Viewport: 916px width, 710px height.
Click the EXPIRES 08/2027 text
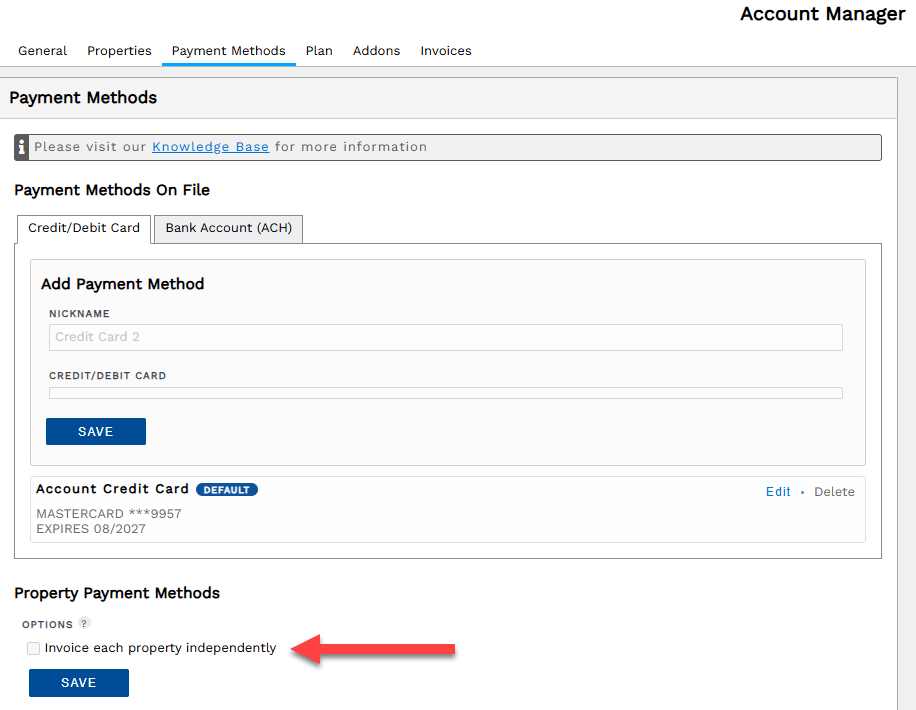pos(91,529)
